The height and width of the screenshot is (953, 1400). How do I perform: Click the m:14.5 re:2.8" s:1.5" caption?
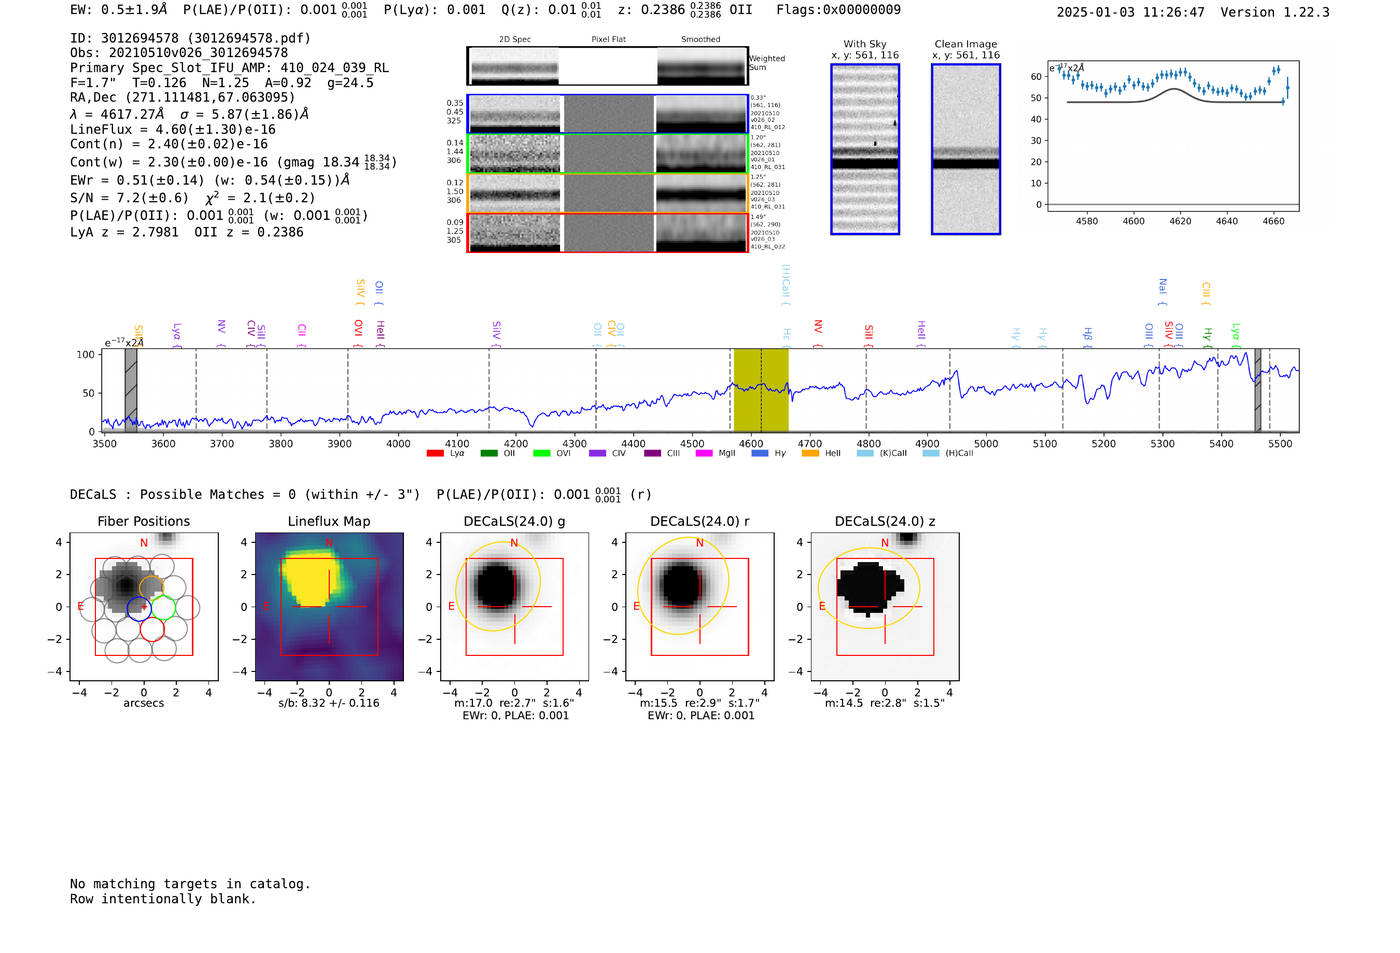coord(885,703)
